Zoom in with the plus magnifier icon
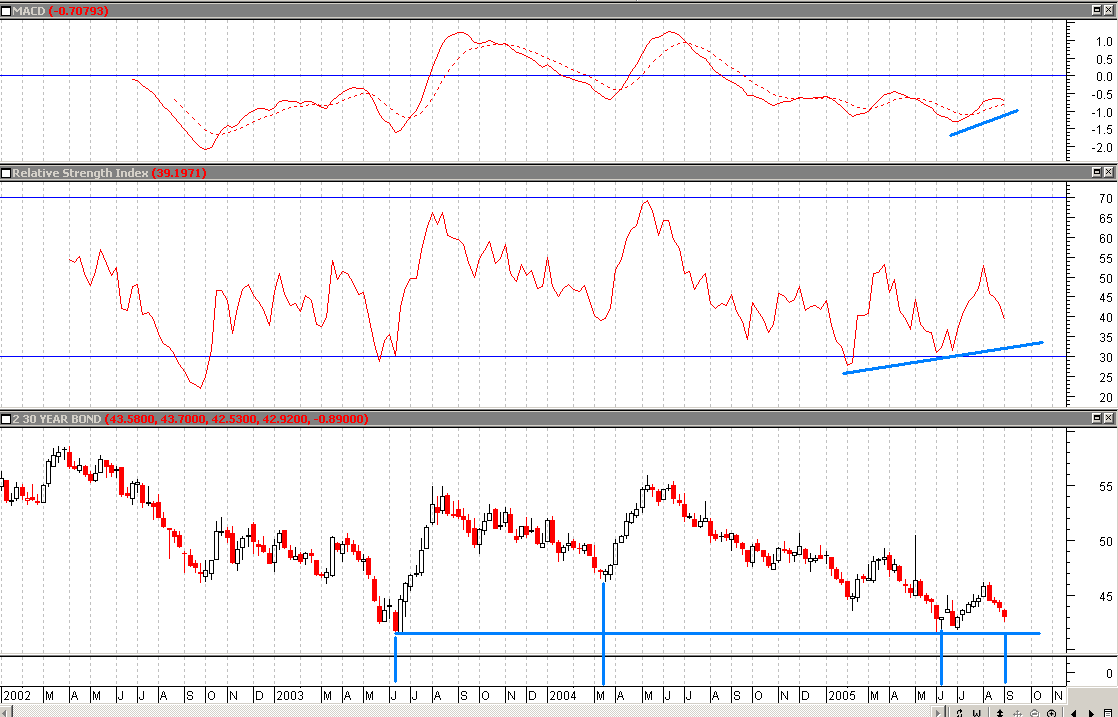 pyautogui.click(x=1052, y=713)
